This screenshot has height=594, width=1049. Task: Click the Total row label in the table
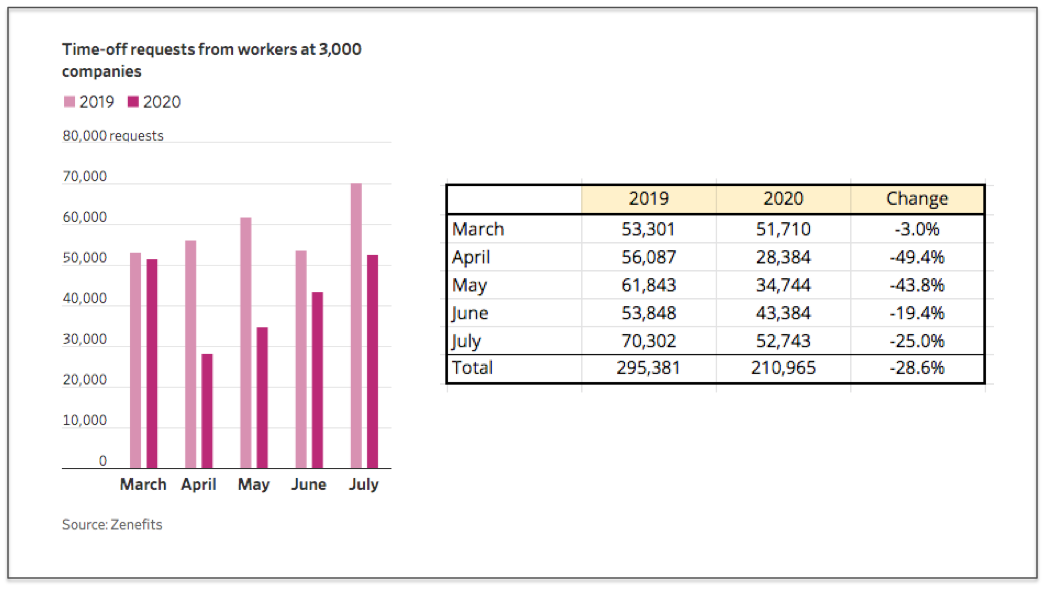(x=472, y=368)
